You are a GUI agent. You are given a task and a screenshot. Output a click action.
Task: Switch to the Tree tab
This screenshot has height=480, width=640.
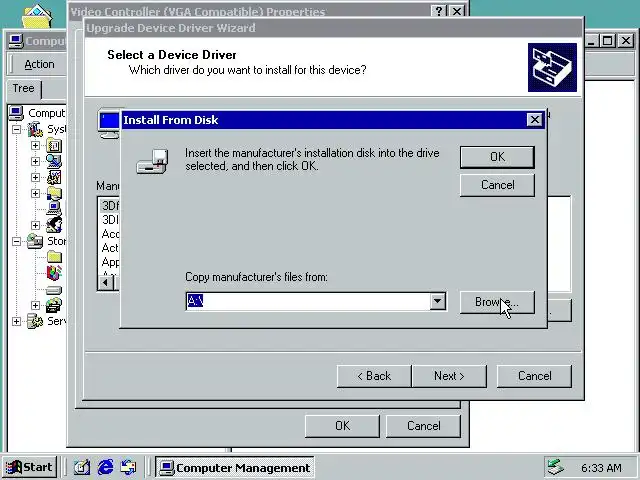23,88
